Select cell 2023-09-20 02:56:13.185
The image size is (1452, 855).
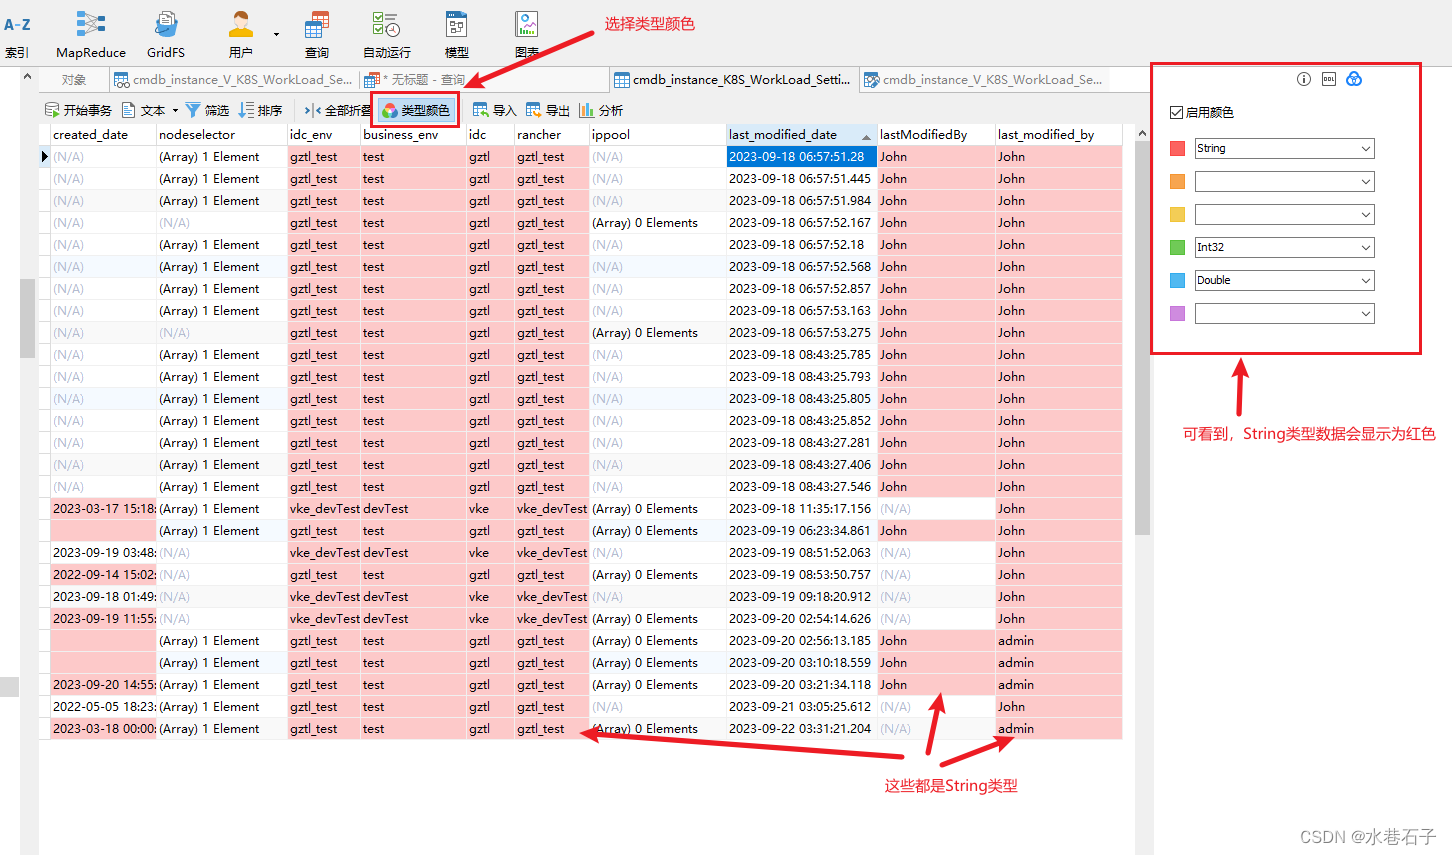801,641
